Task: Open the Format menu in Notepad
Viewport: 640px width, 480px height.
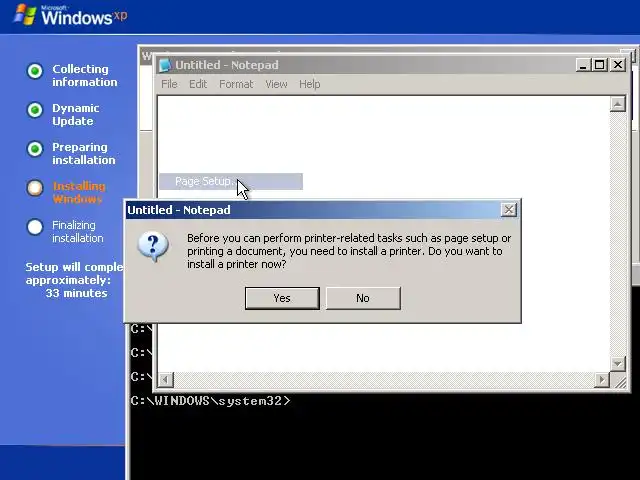Action: click(236, 84)
